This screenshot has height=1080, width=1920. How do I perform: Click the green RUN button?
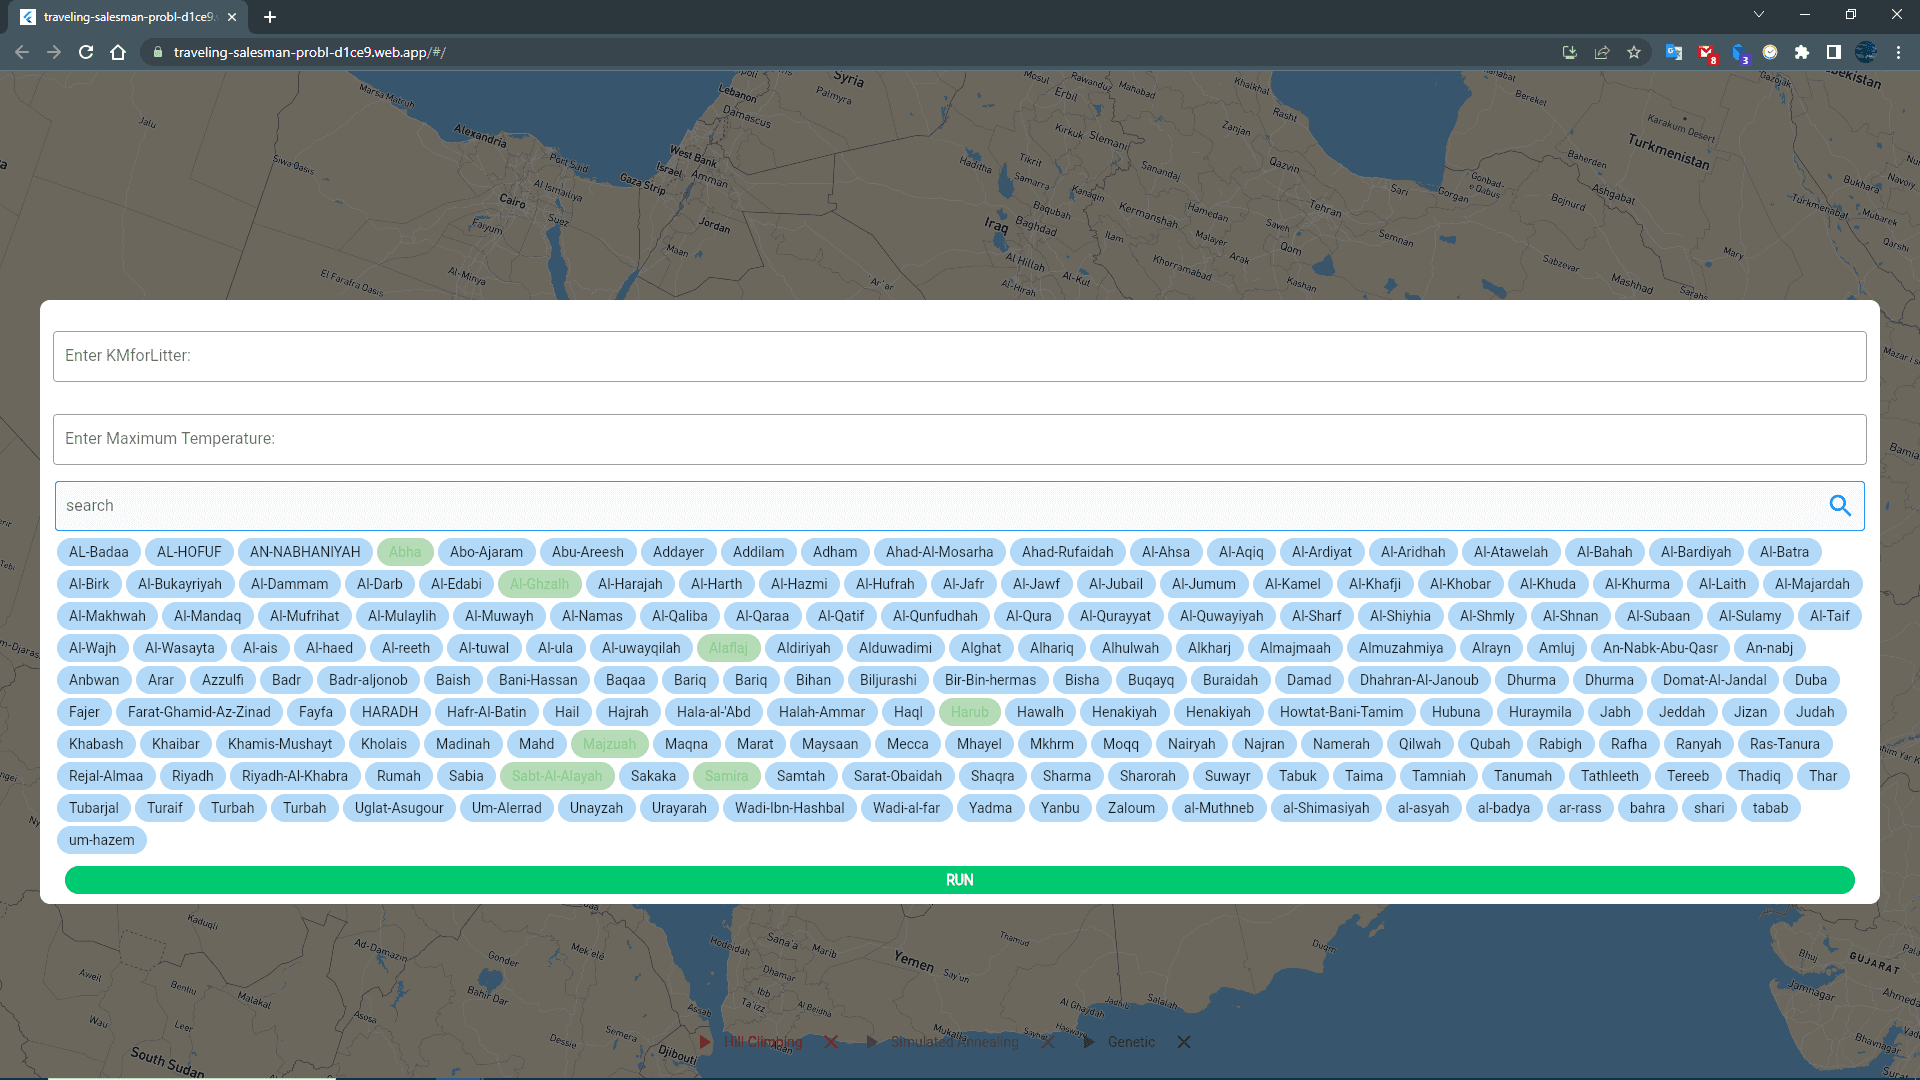[959, 880]
